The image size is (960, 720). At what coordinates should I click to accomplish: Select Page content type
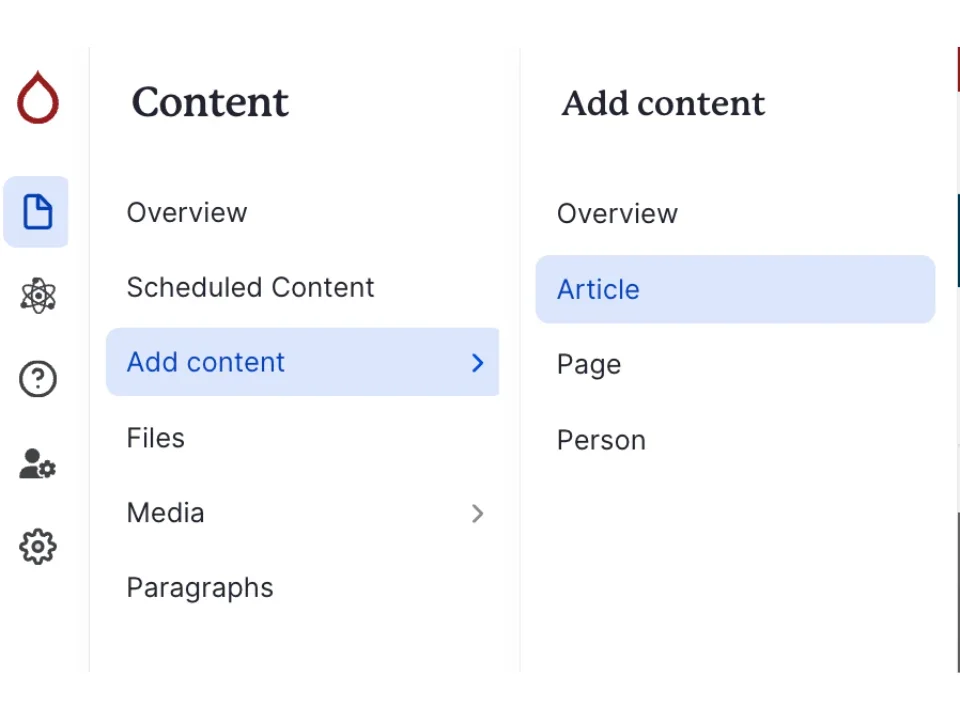588,364
